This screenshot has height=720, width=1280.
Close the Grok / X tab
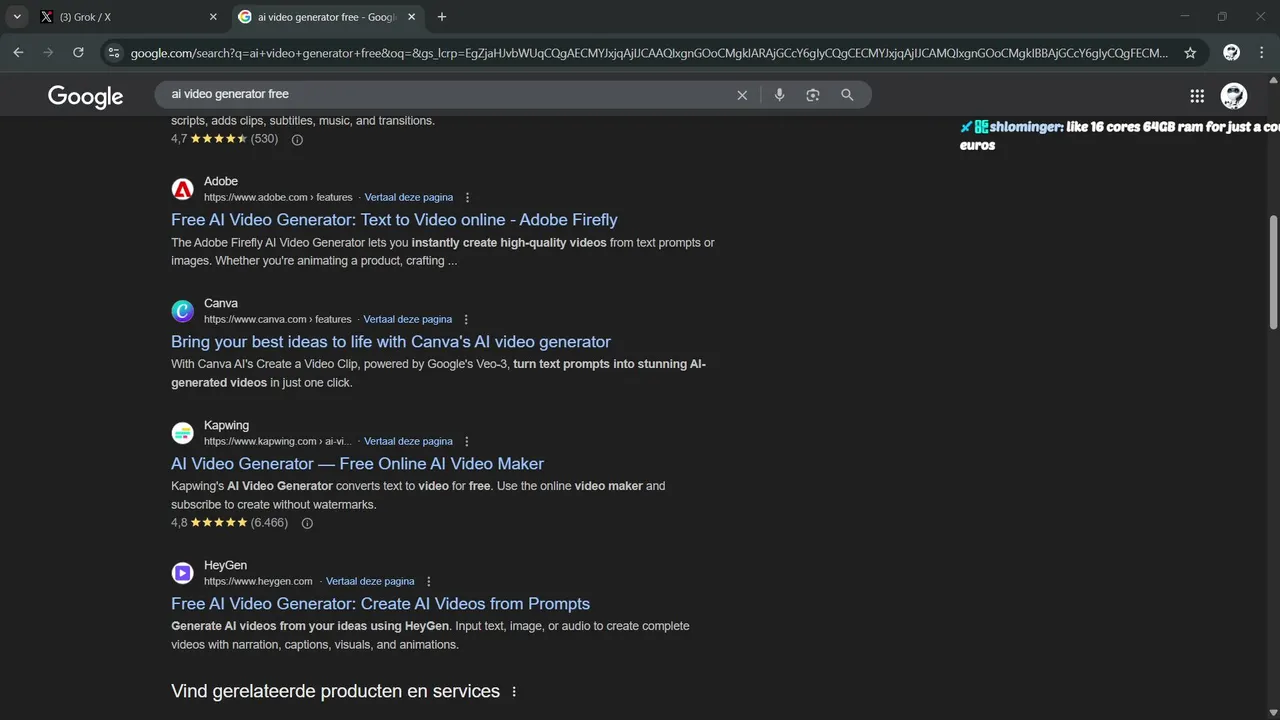(213, 17)
